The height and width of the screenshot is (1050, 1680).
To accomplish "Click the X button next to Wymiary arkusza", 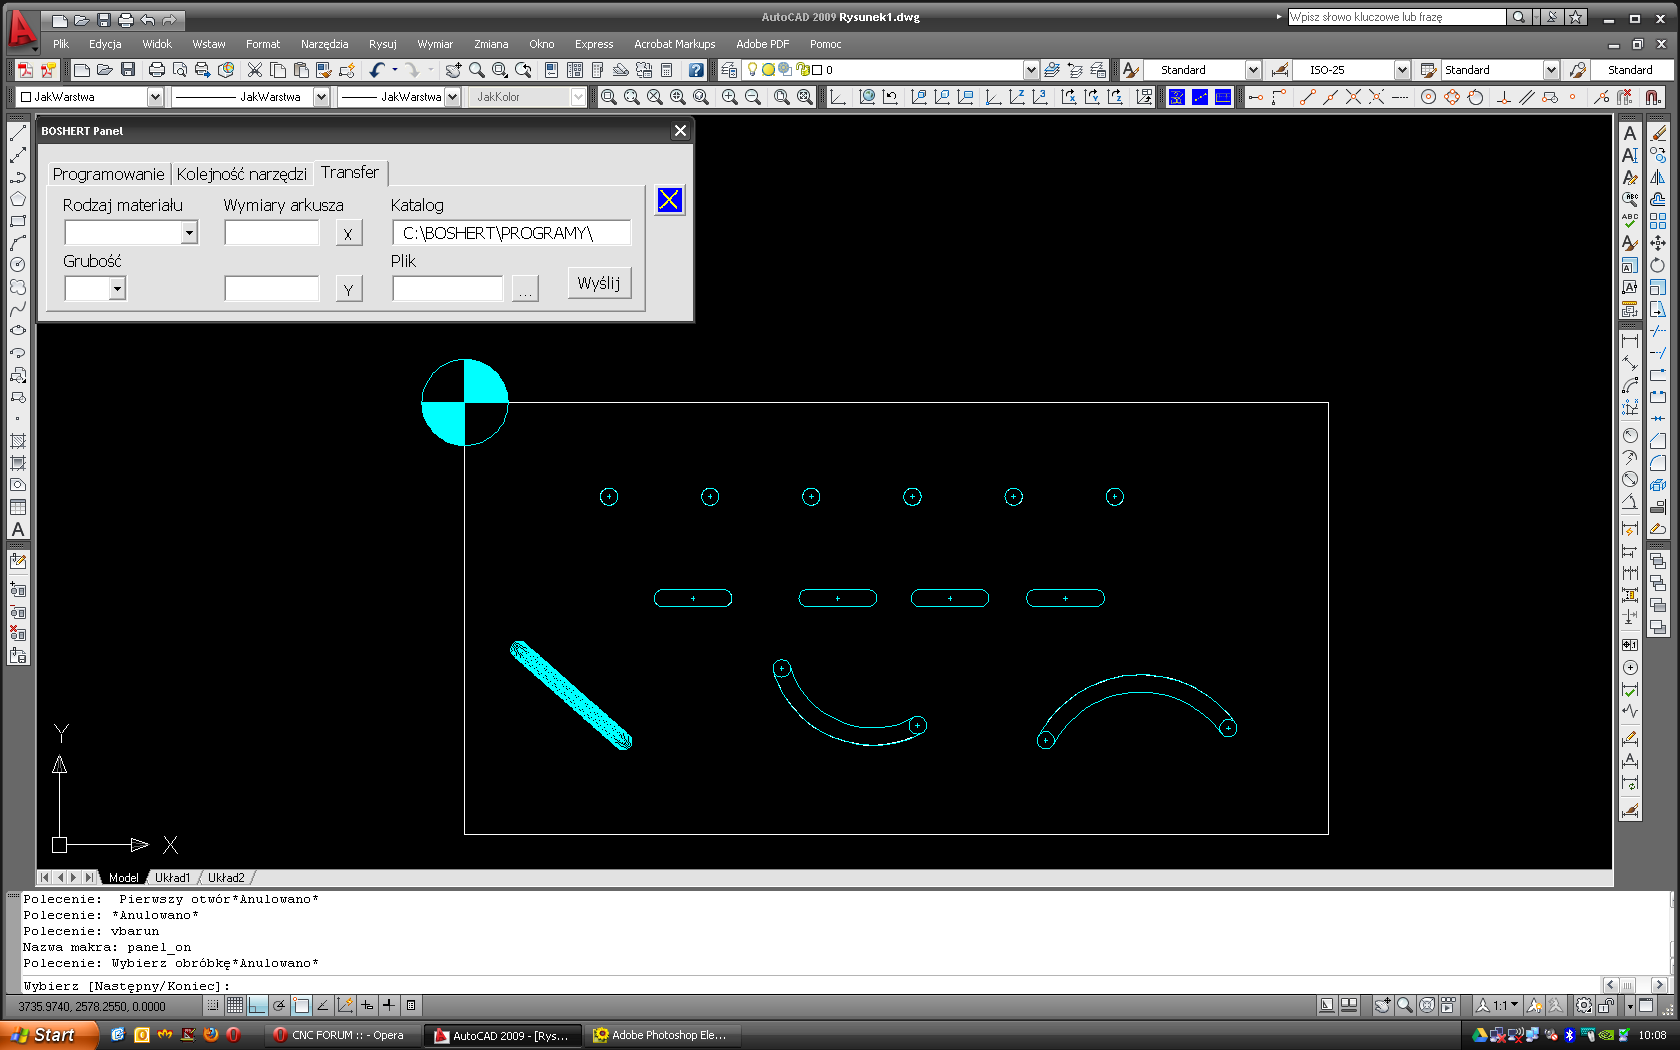I will click(x=348, y=234).
